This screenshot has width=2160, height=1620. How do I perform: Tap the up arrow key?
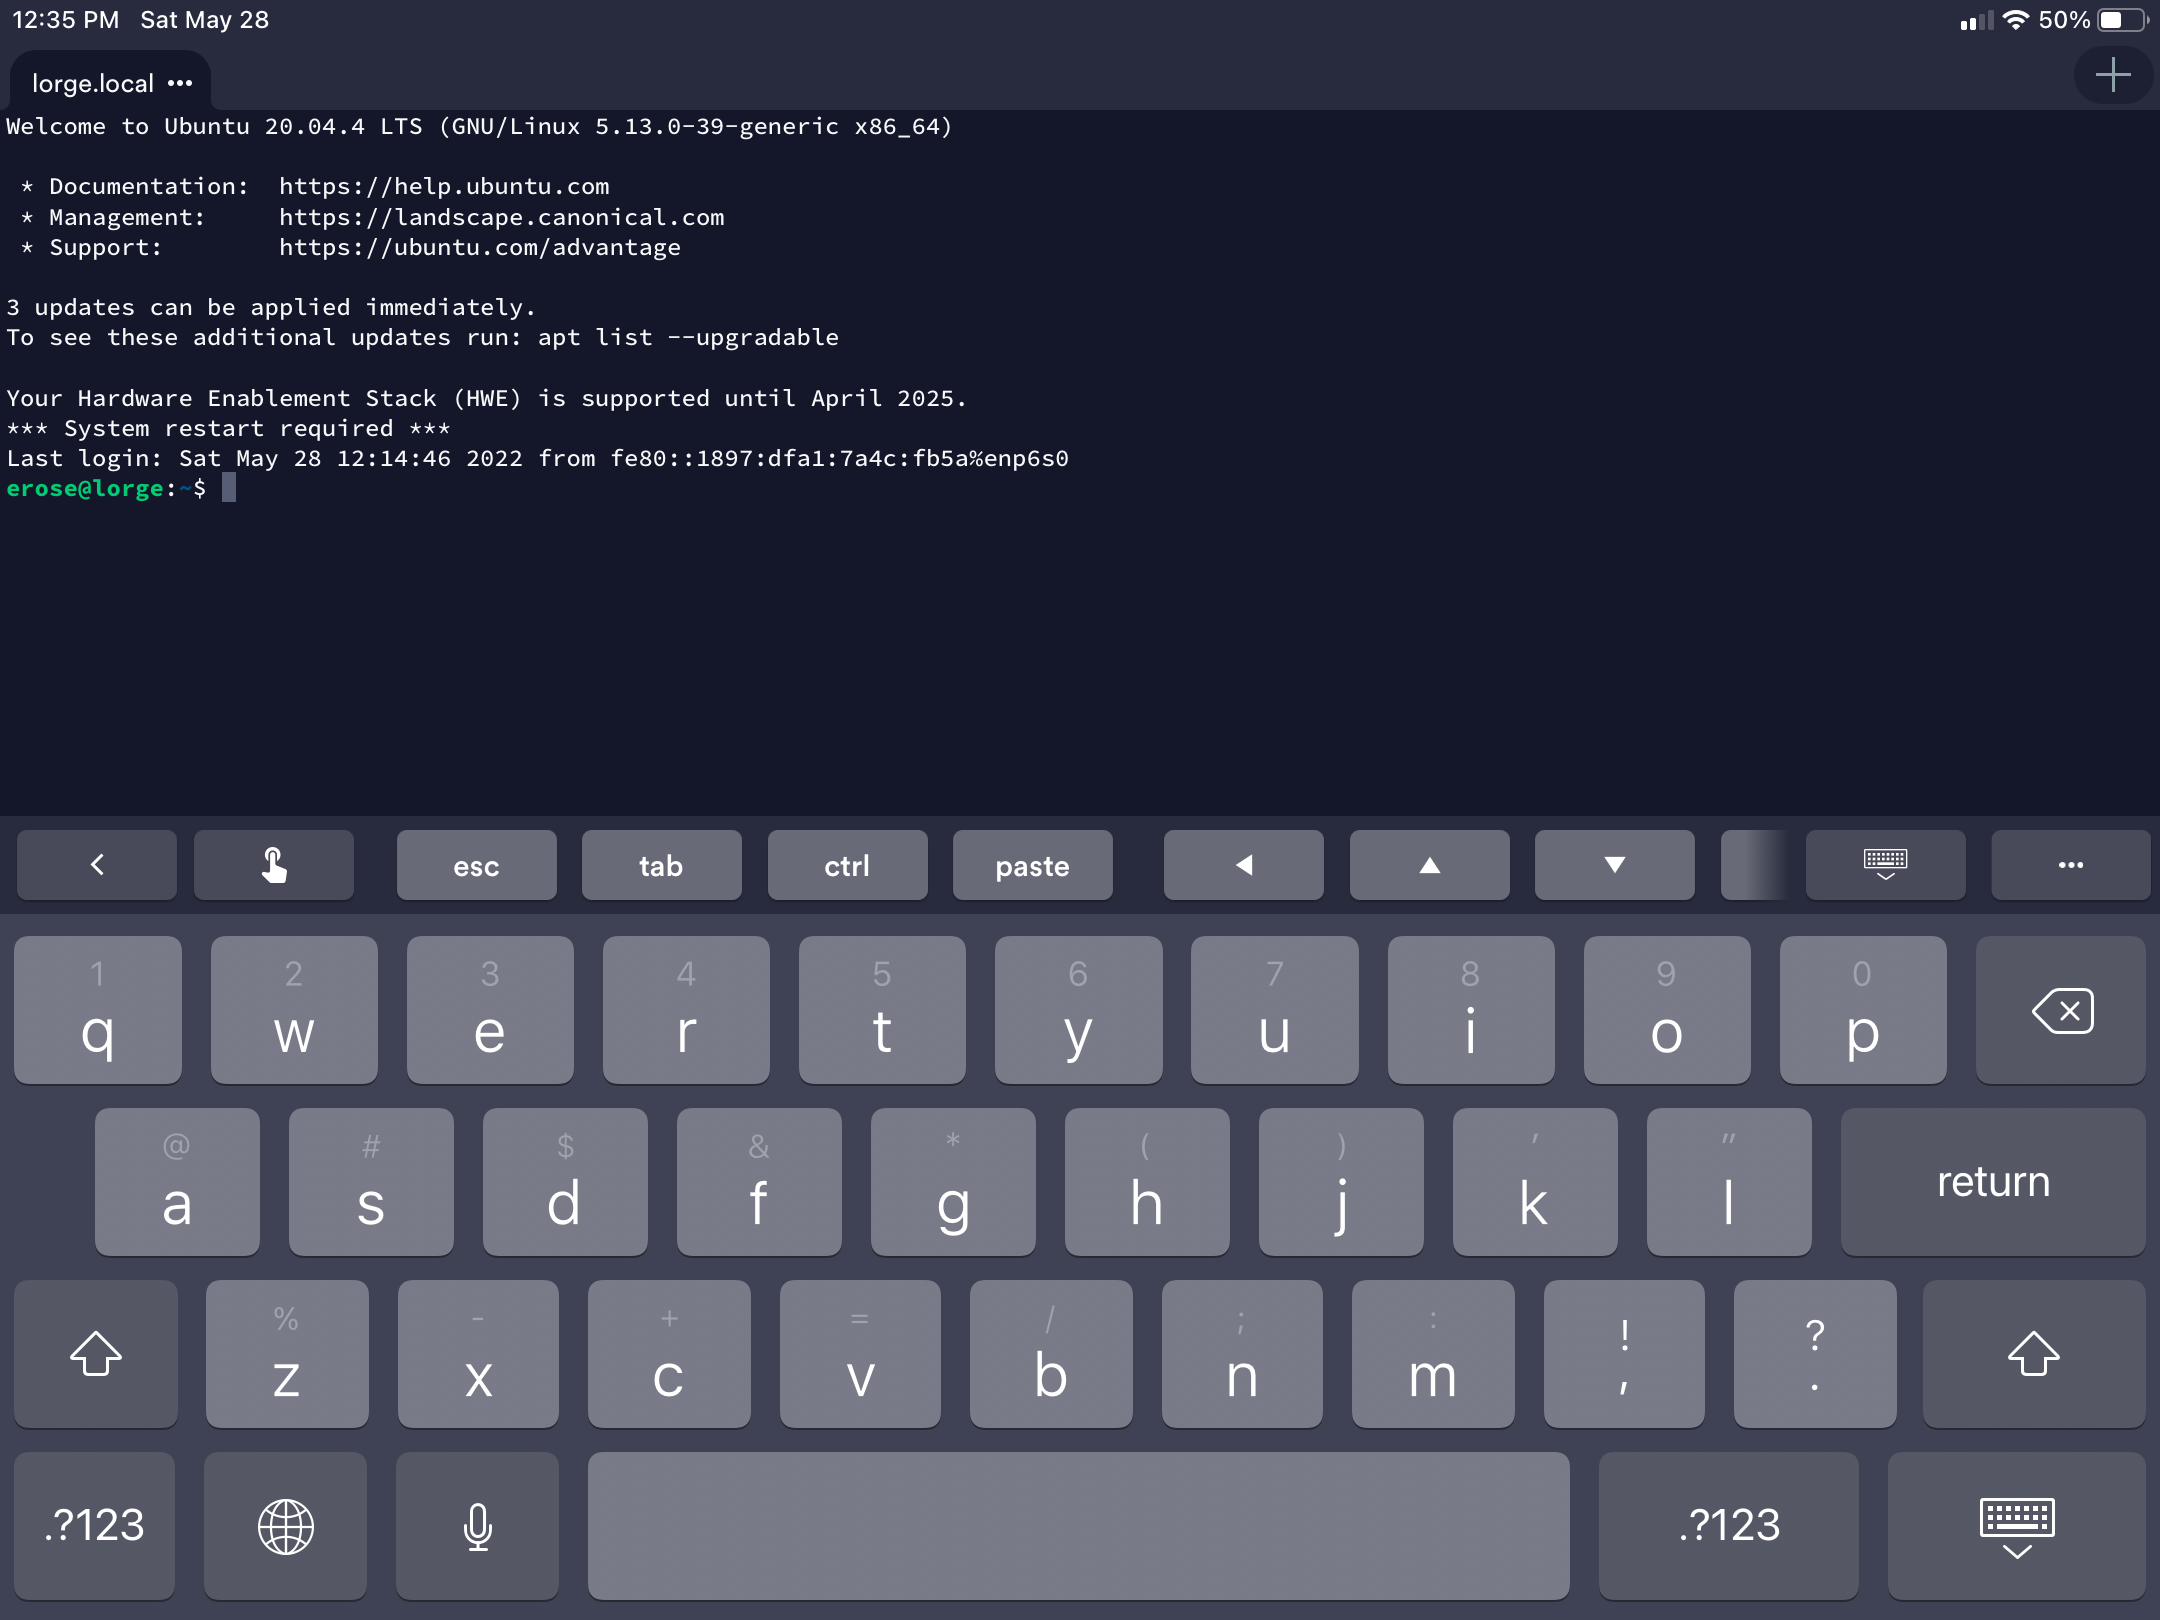pyautogui.click(x=1430, y=865)
